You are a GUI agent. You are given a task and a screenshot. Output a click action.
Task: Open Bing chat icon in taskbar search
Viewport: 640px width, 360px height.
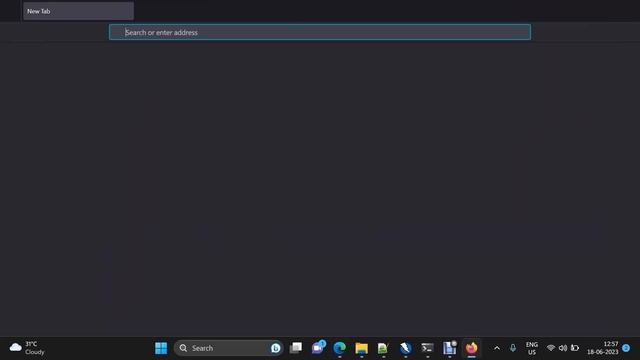pyautogui.click(x=276, y=348)
